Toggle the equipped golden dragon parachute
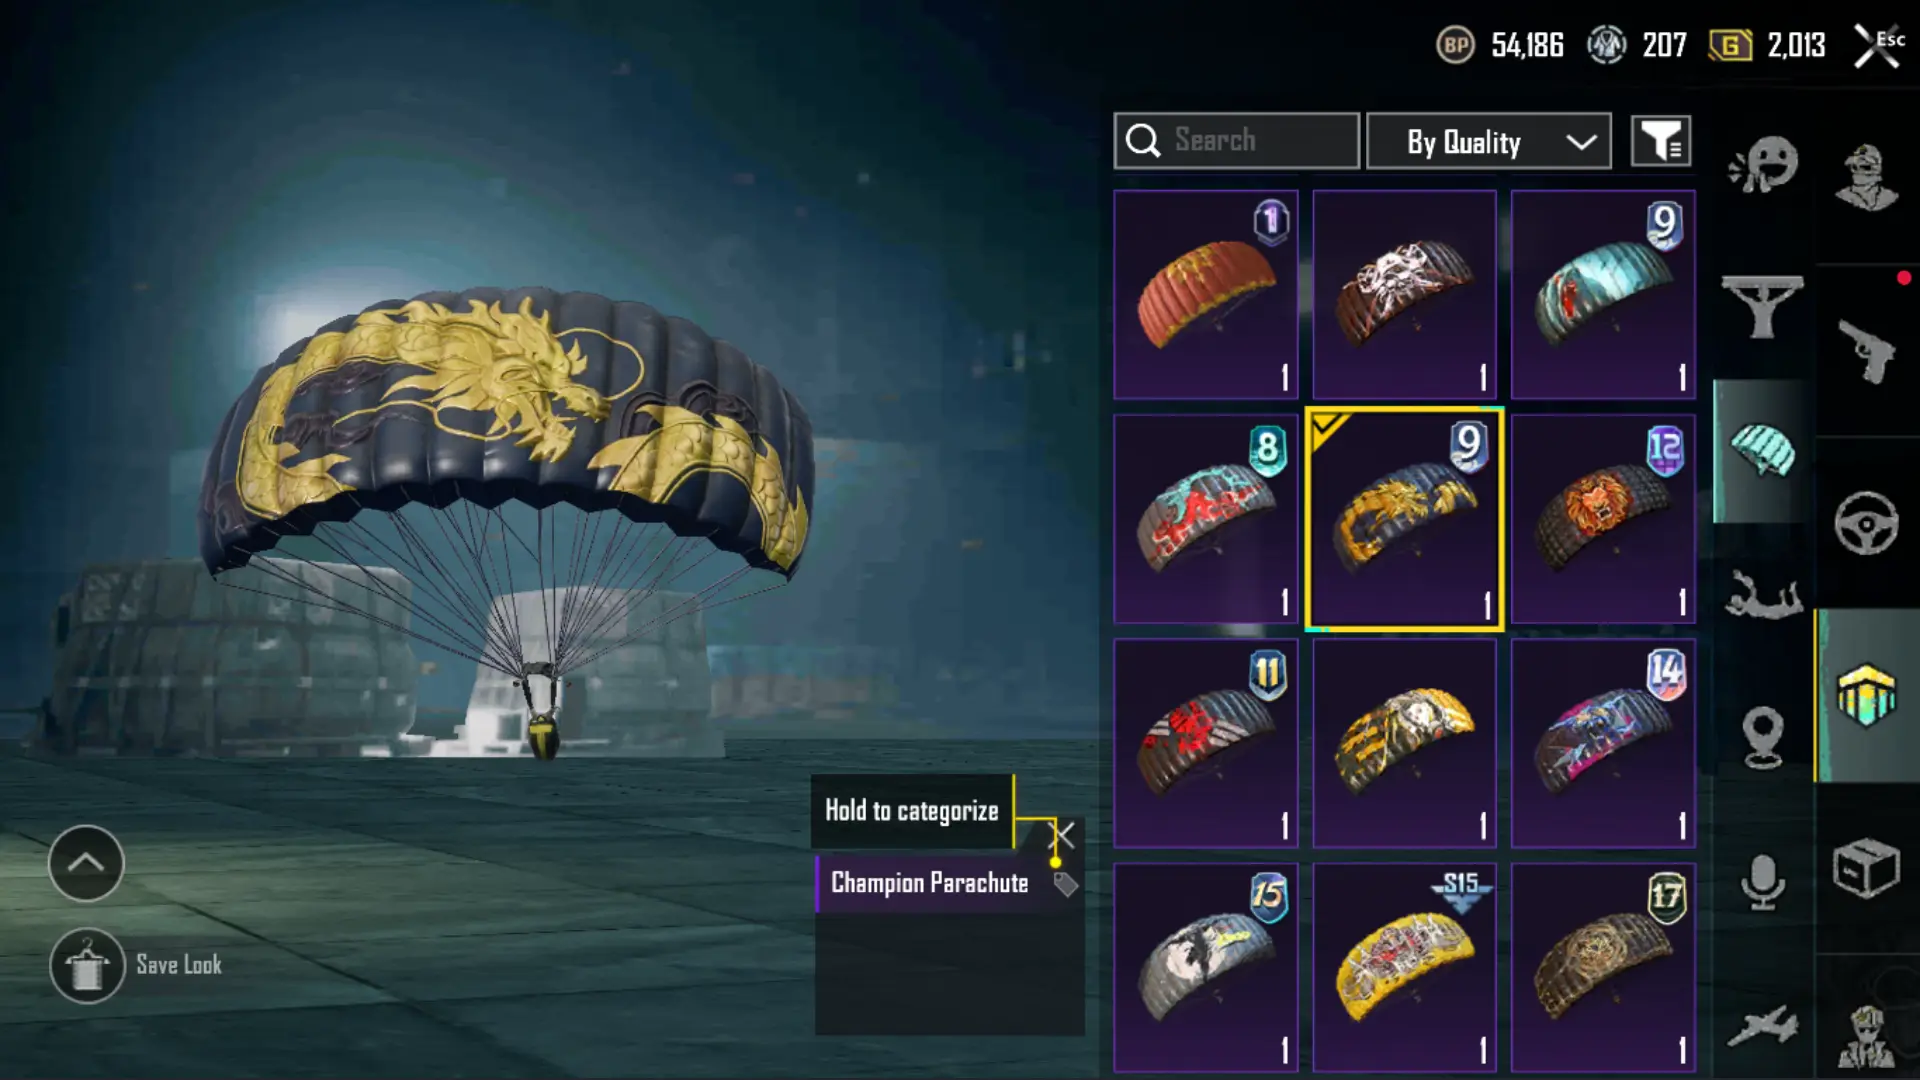1920x1080 pixels. click(x=1404, y=519)
